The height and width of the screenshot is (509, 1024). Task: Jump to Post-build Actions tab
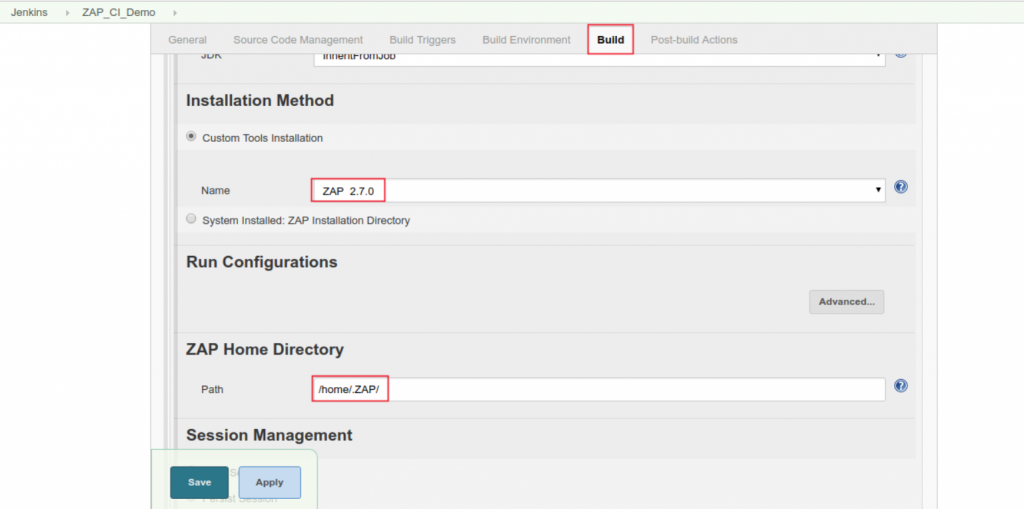(693, 40)
